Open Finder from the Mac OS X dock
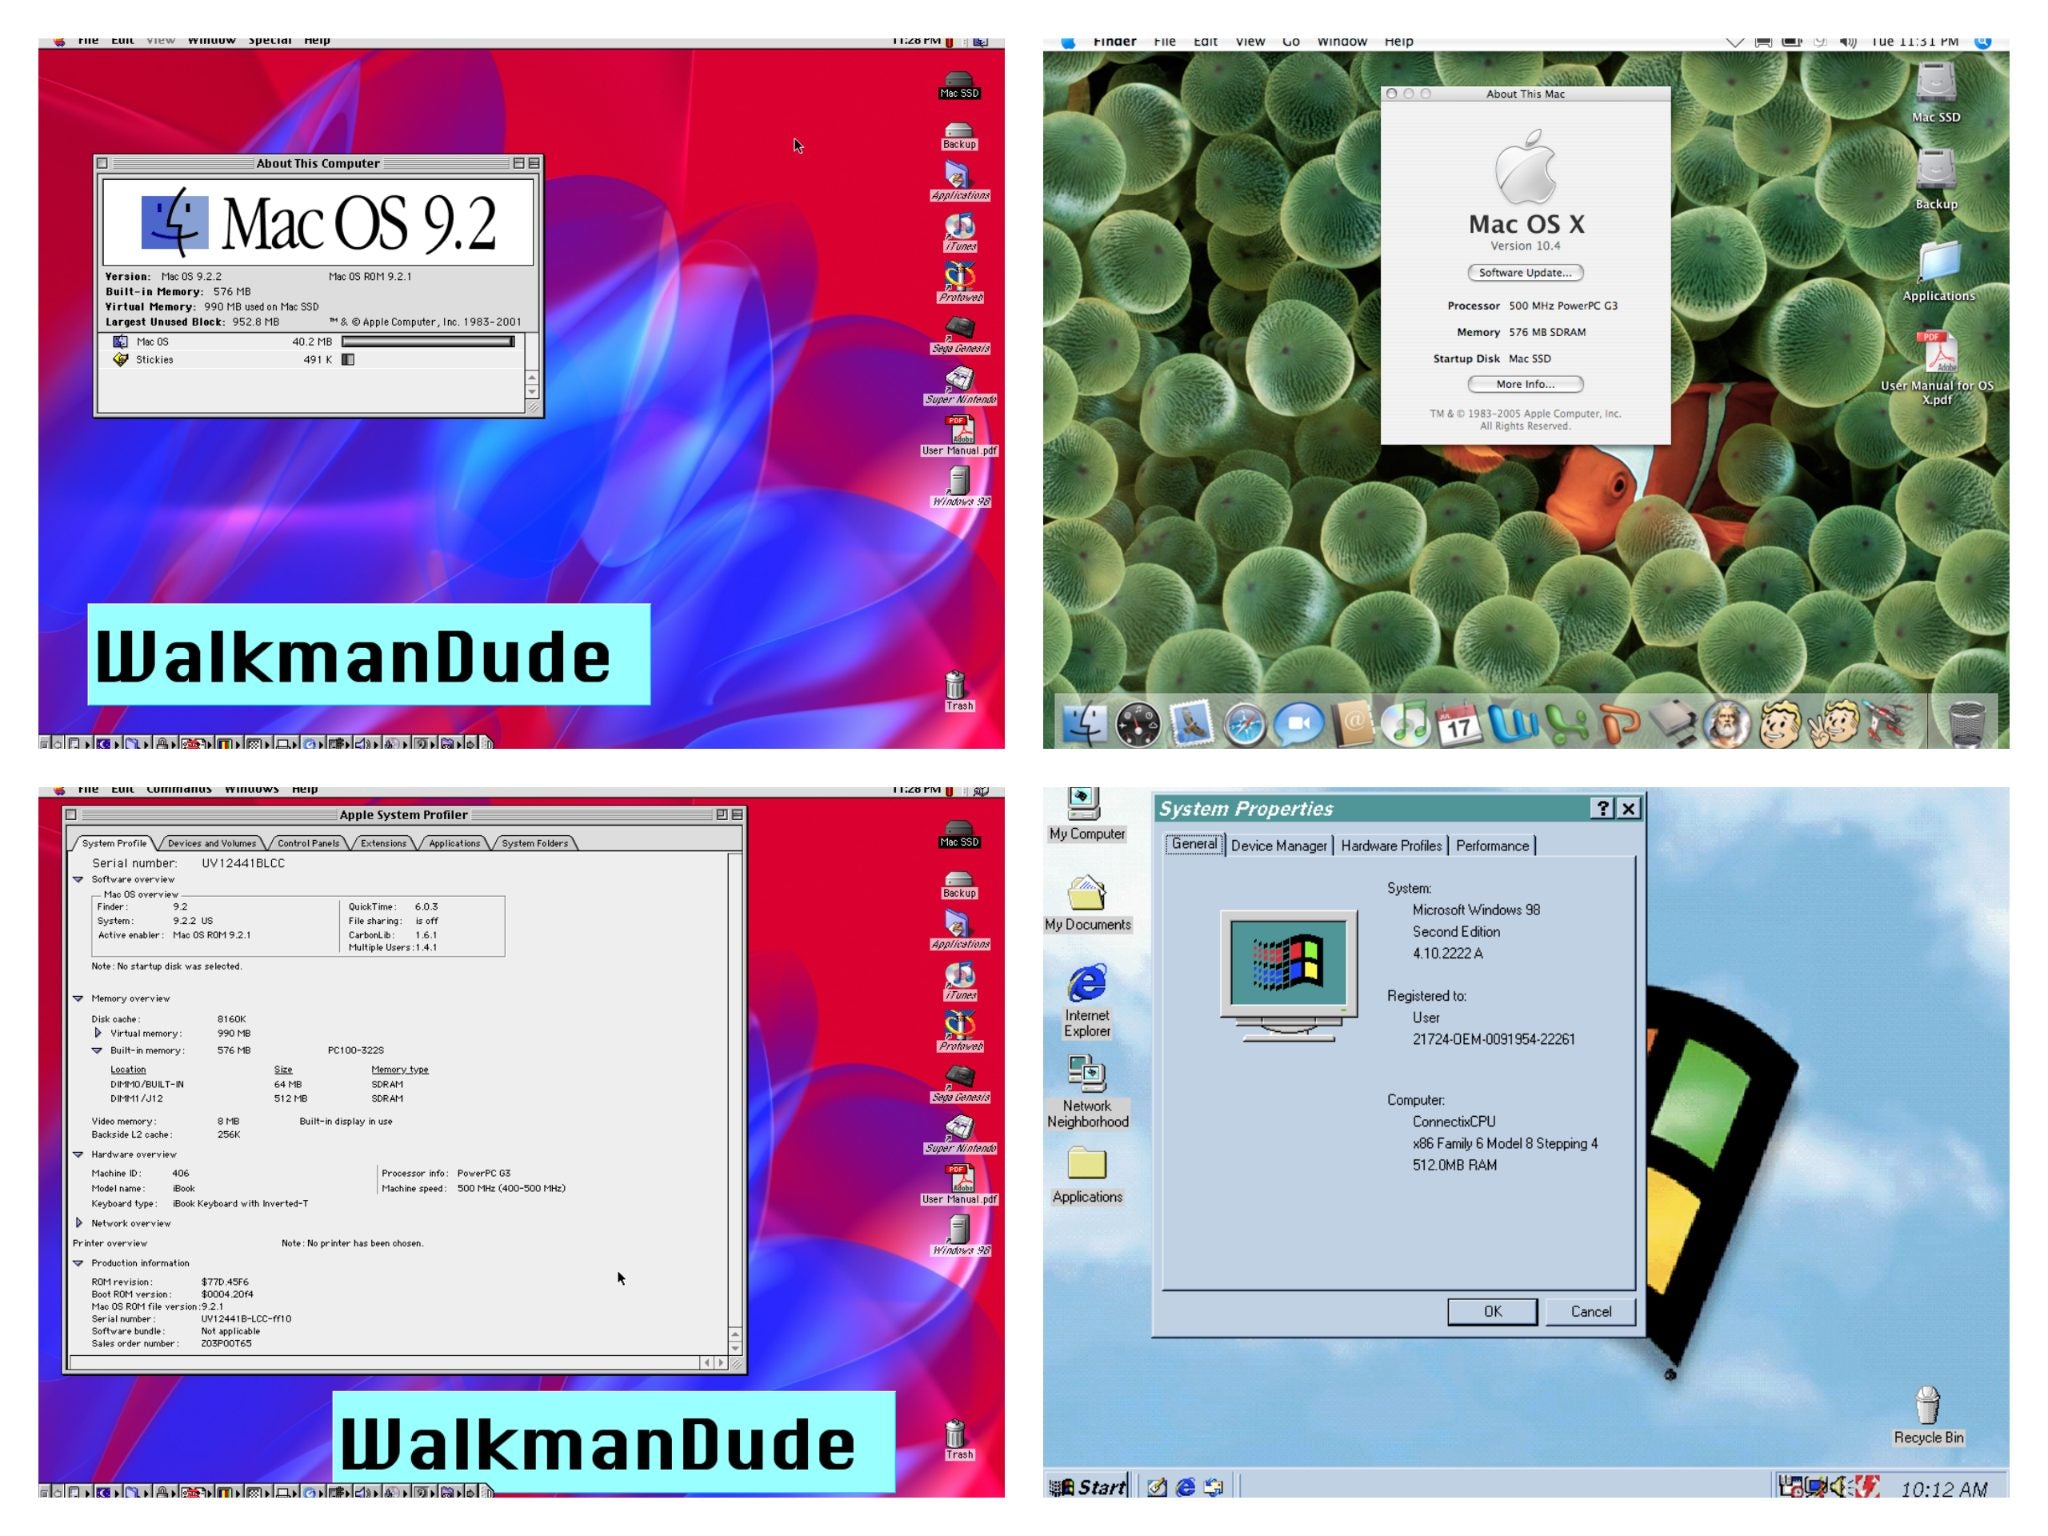This screenshot has height=1536, width=2048. click(x=1083, y=724)
